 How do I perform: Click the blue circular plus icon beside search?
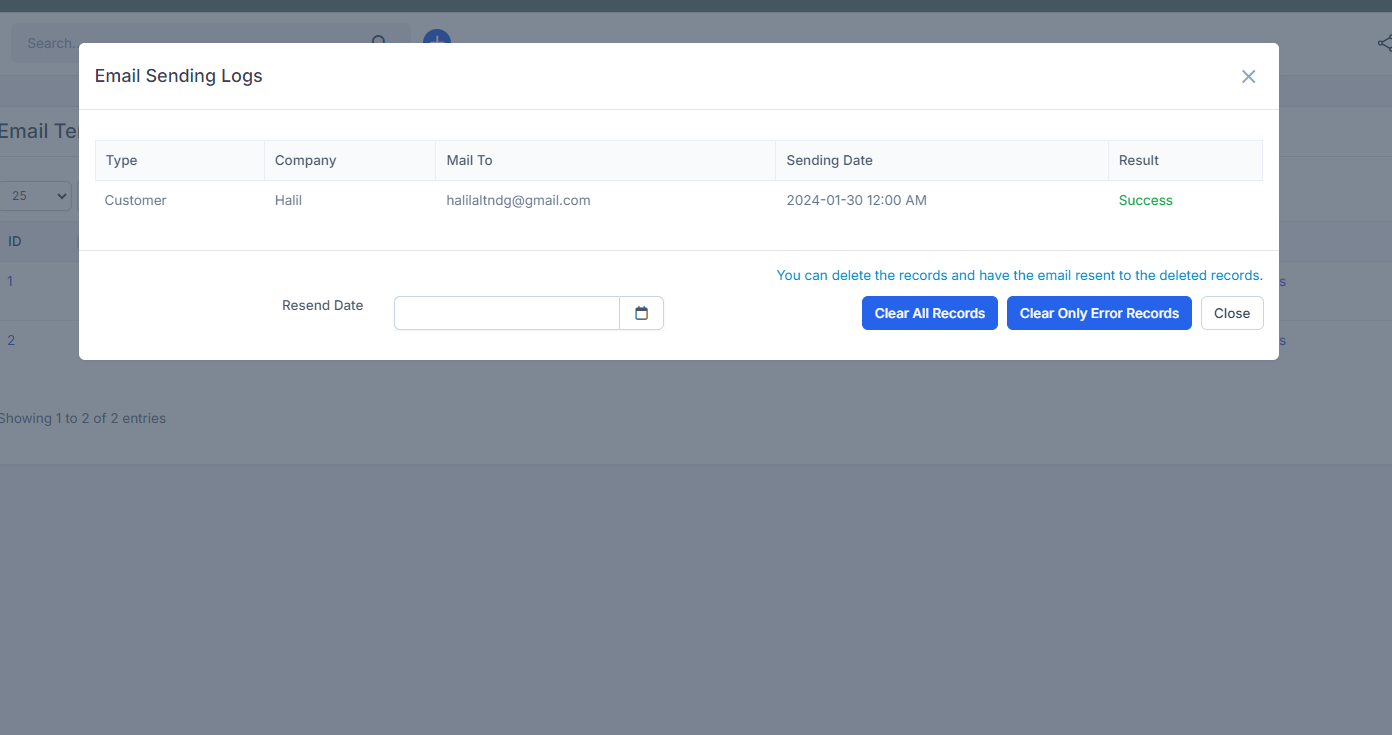coord(437,43)
